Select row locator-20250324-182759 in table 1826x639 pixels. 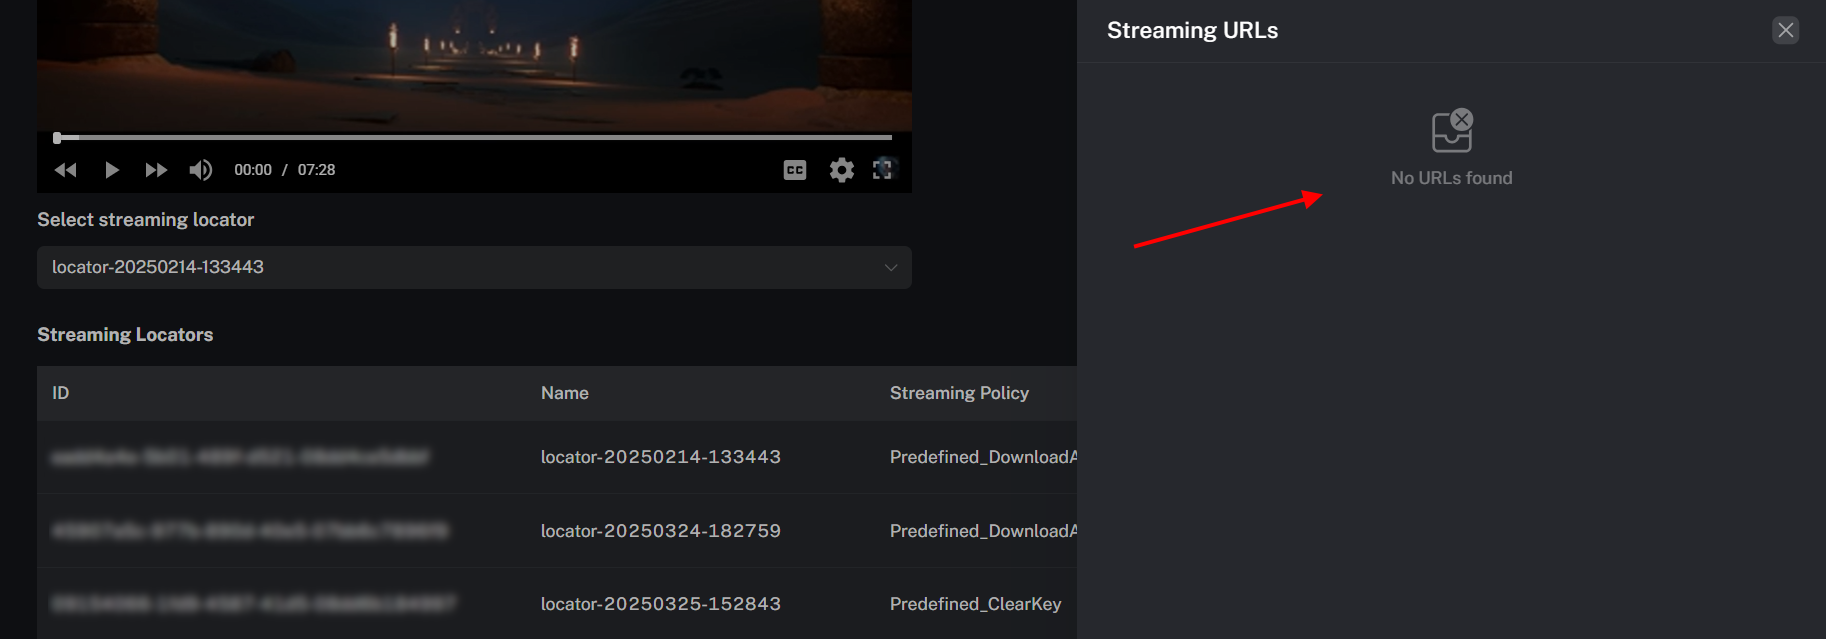[x=557, y=531]
